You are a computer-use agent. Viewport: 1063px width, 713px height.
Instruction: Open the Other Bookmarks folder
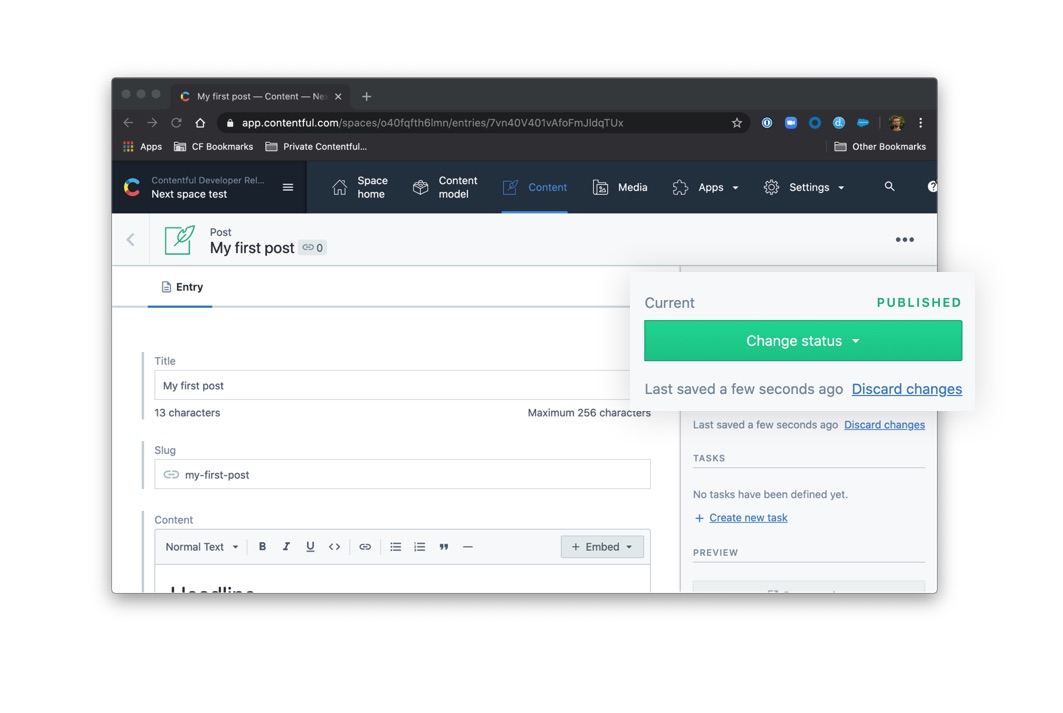(880, 146)
